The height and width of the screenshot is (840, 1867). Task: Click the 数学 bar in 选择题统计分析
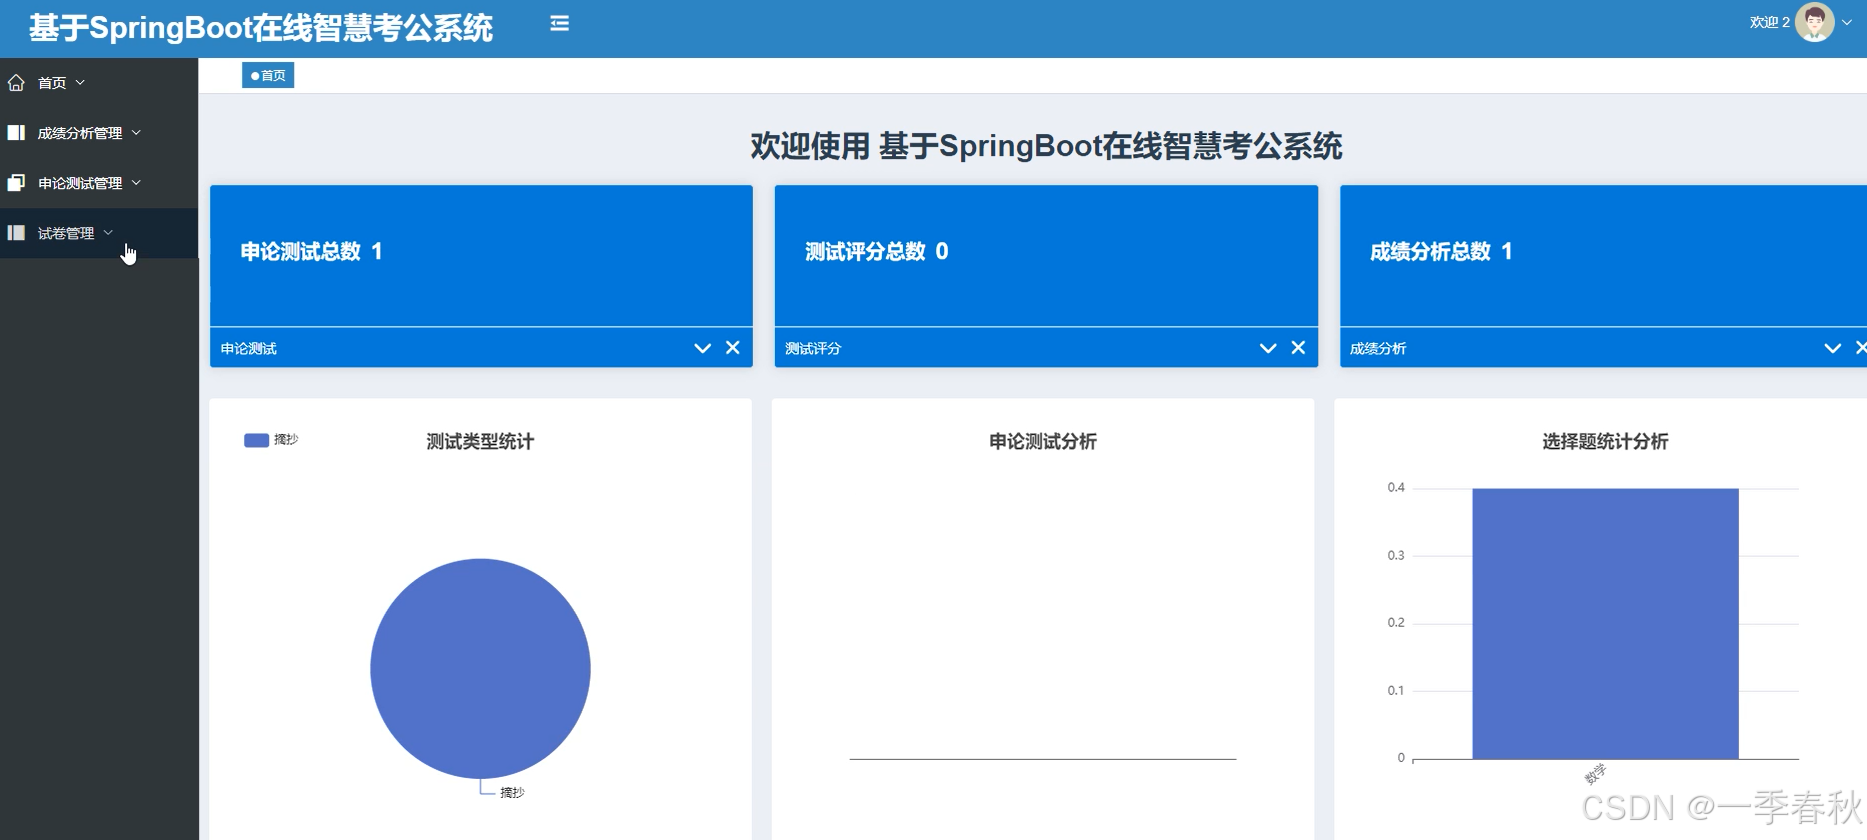tap(1605, 623)
